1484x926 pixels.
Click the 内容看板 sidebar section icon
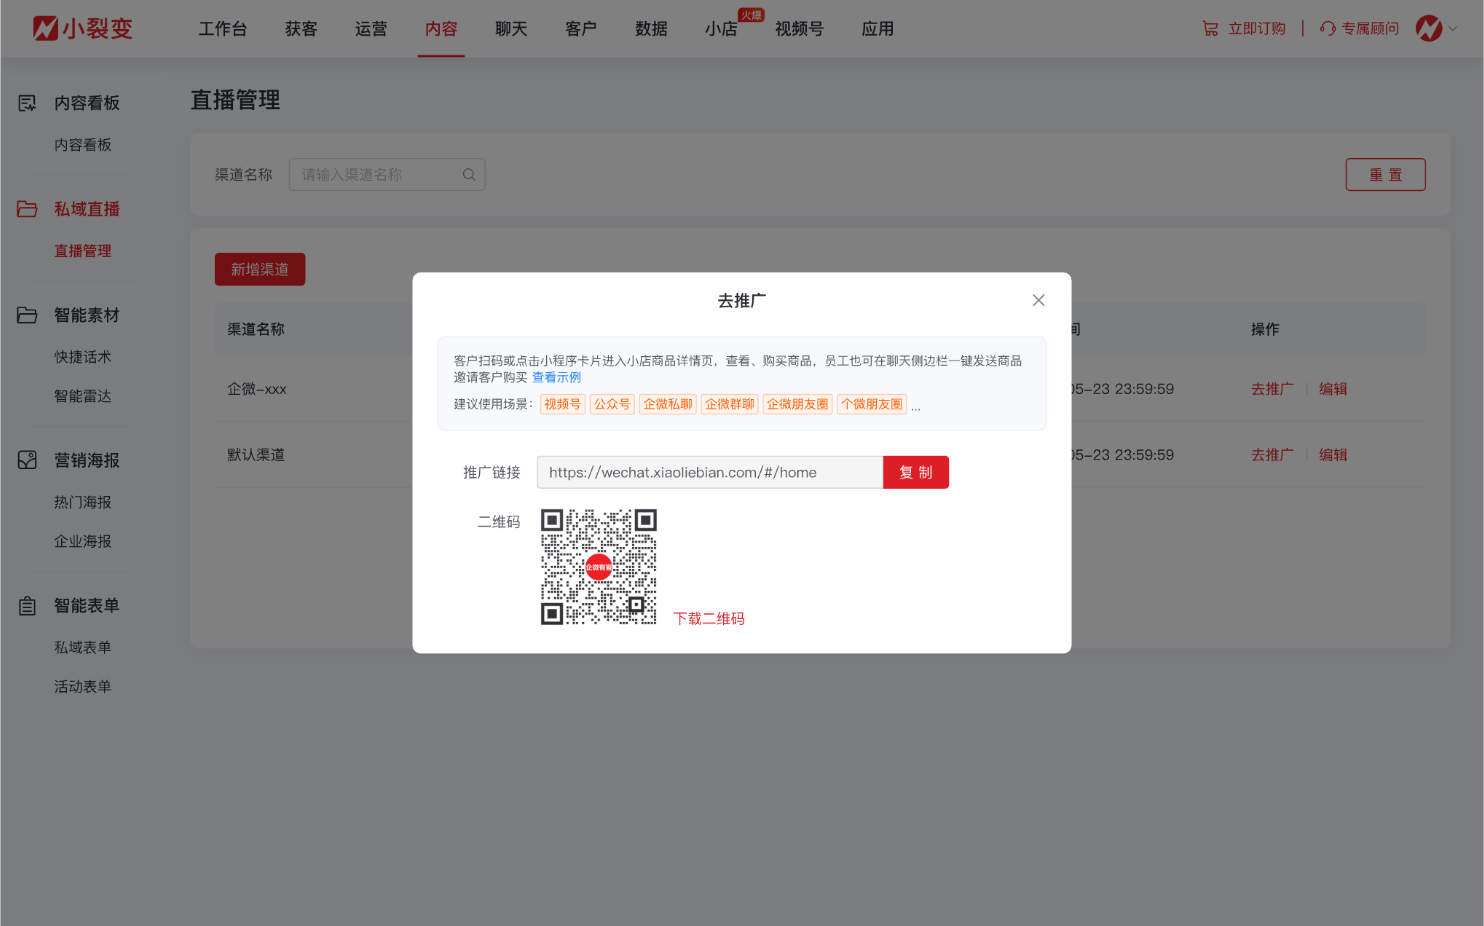[27, 103]
